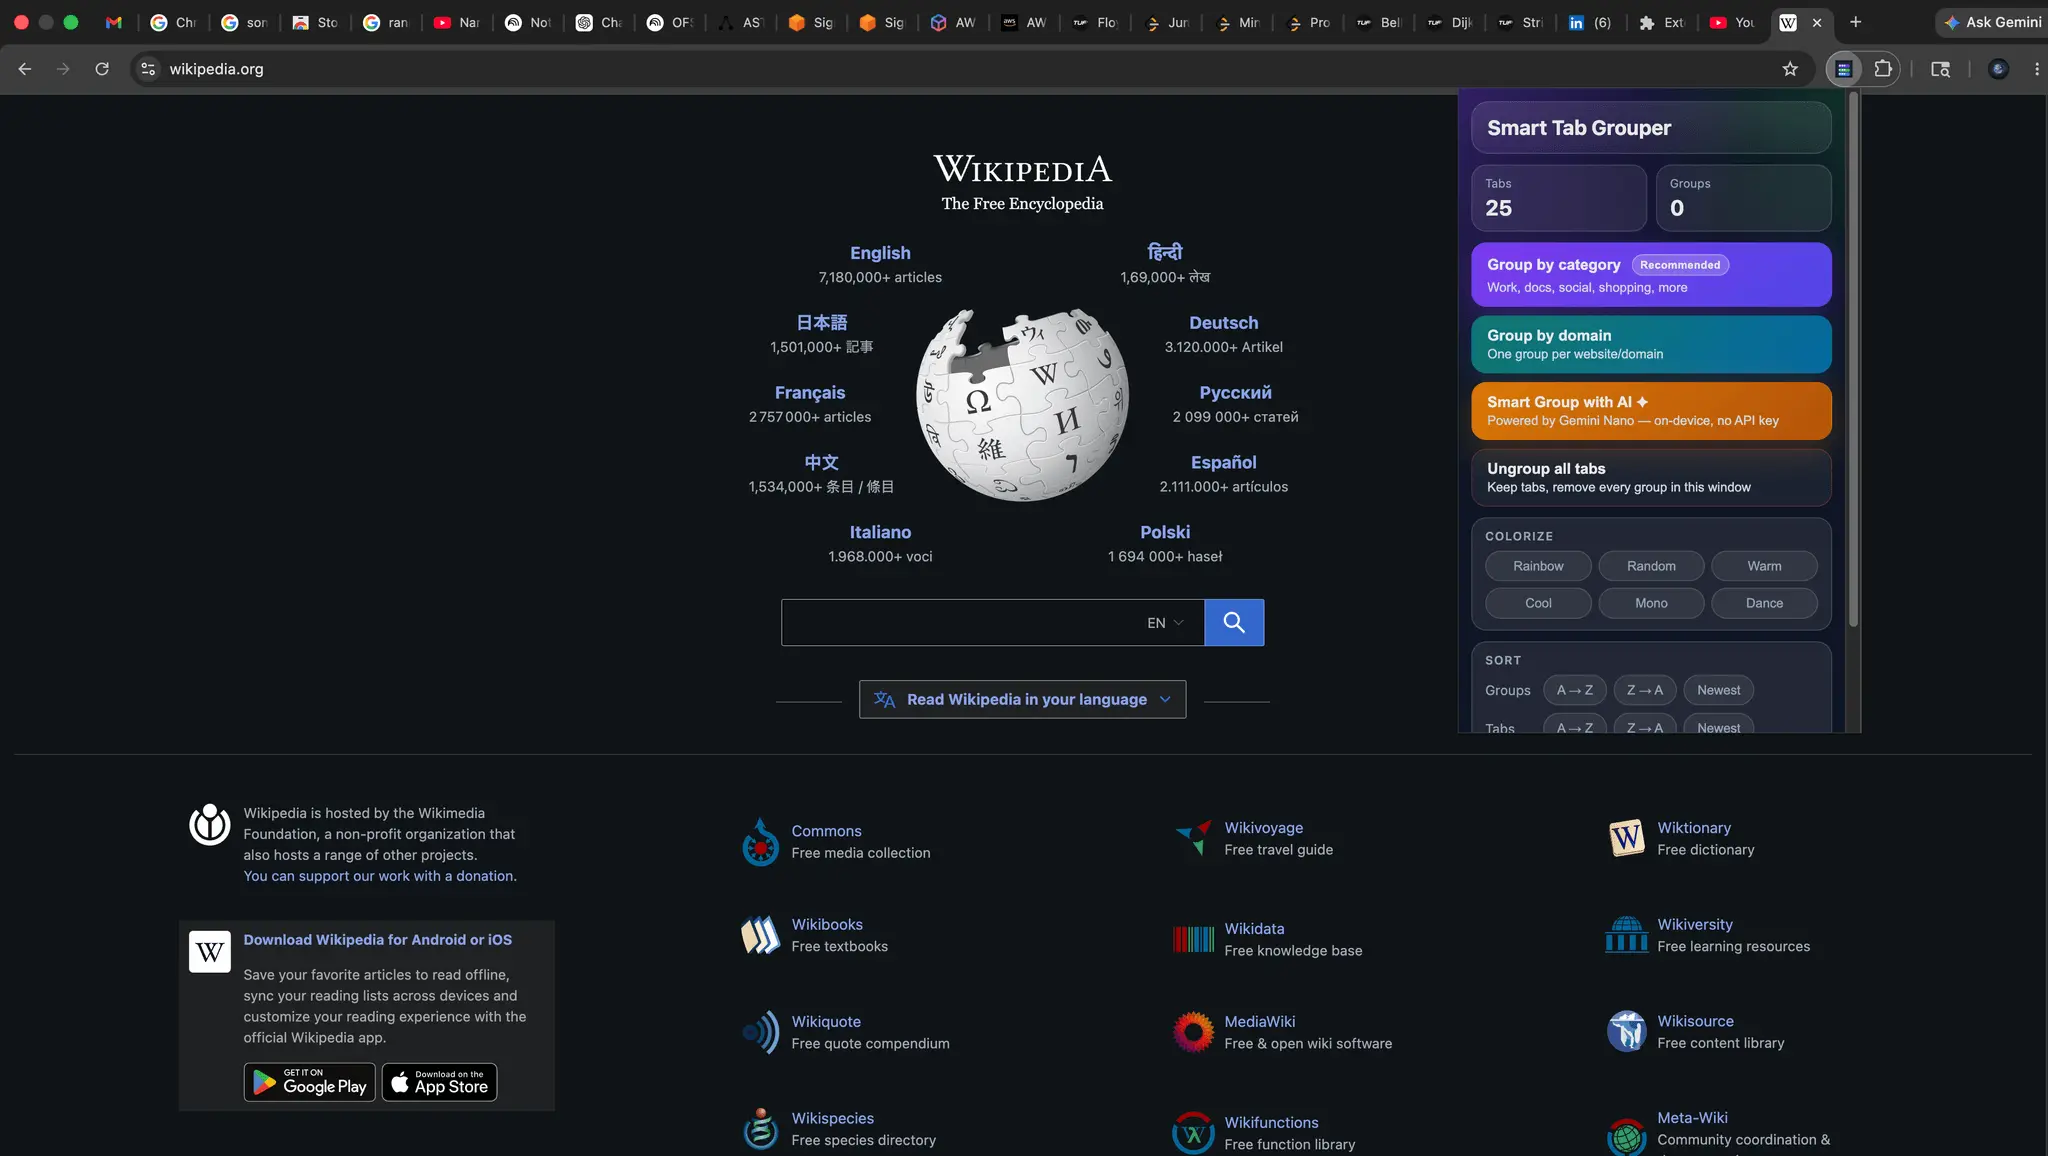Image resolution: width=2048 pixels, height=1156 pixels.
Task: Open a new tab with the plus button
Action: 1855,22
